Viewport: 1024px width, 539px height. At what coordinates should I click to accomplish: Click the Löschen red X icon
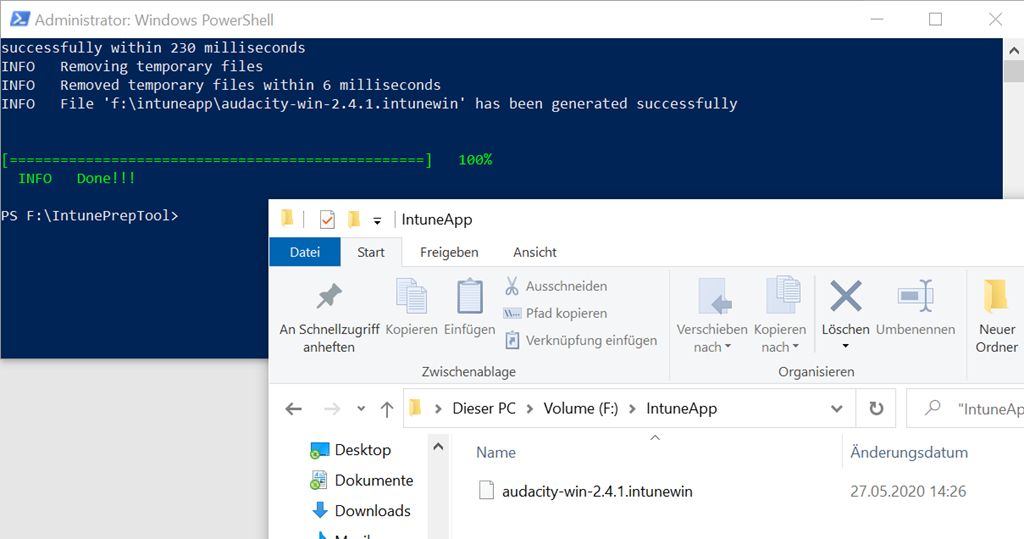[846, 297]
